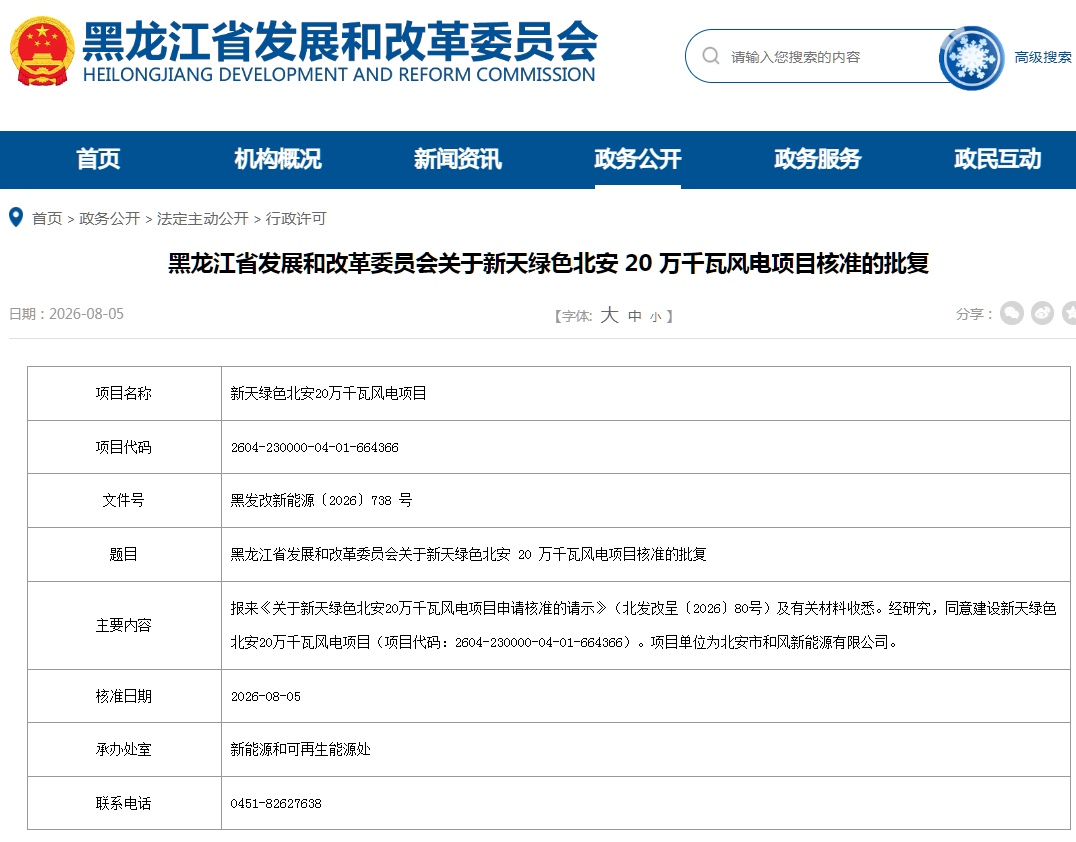This screenshot has width=1076, height=842.
Task: Click approval date 2026-08-05 in table
Action: (266, 697)
